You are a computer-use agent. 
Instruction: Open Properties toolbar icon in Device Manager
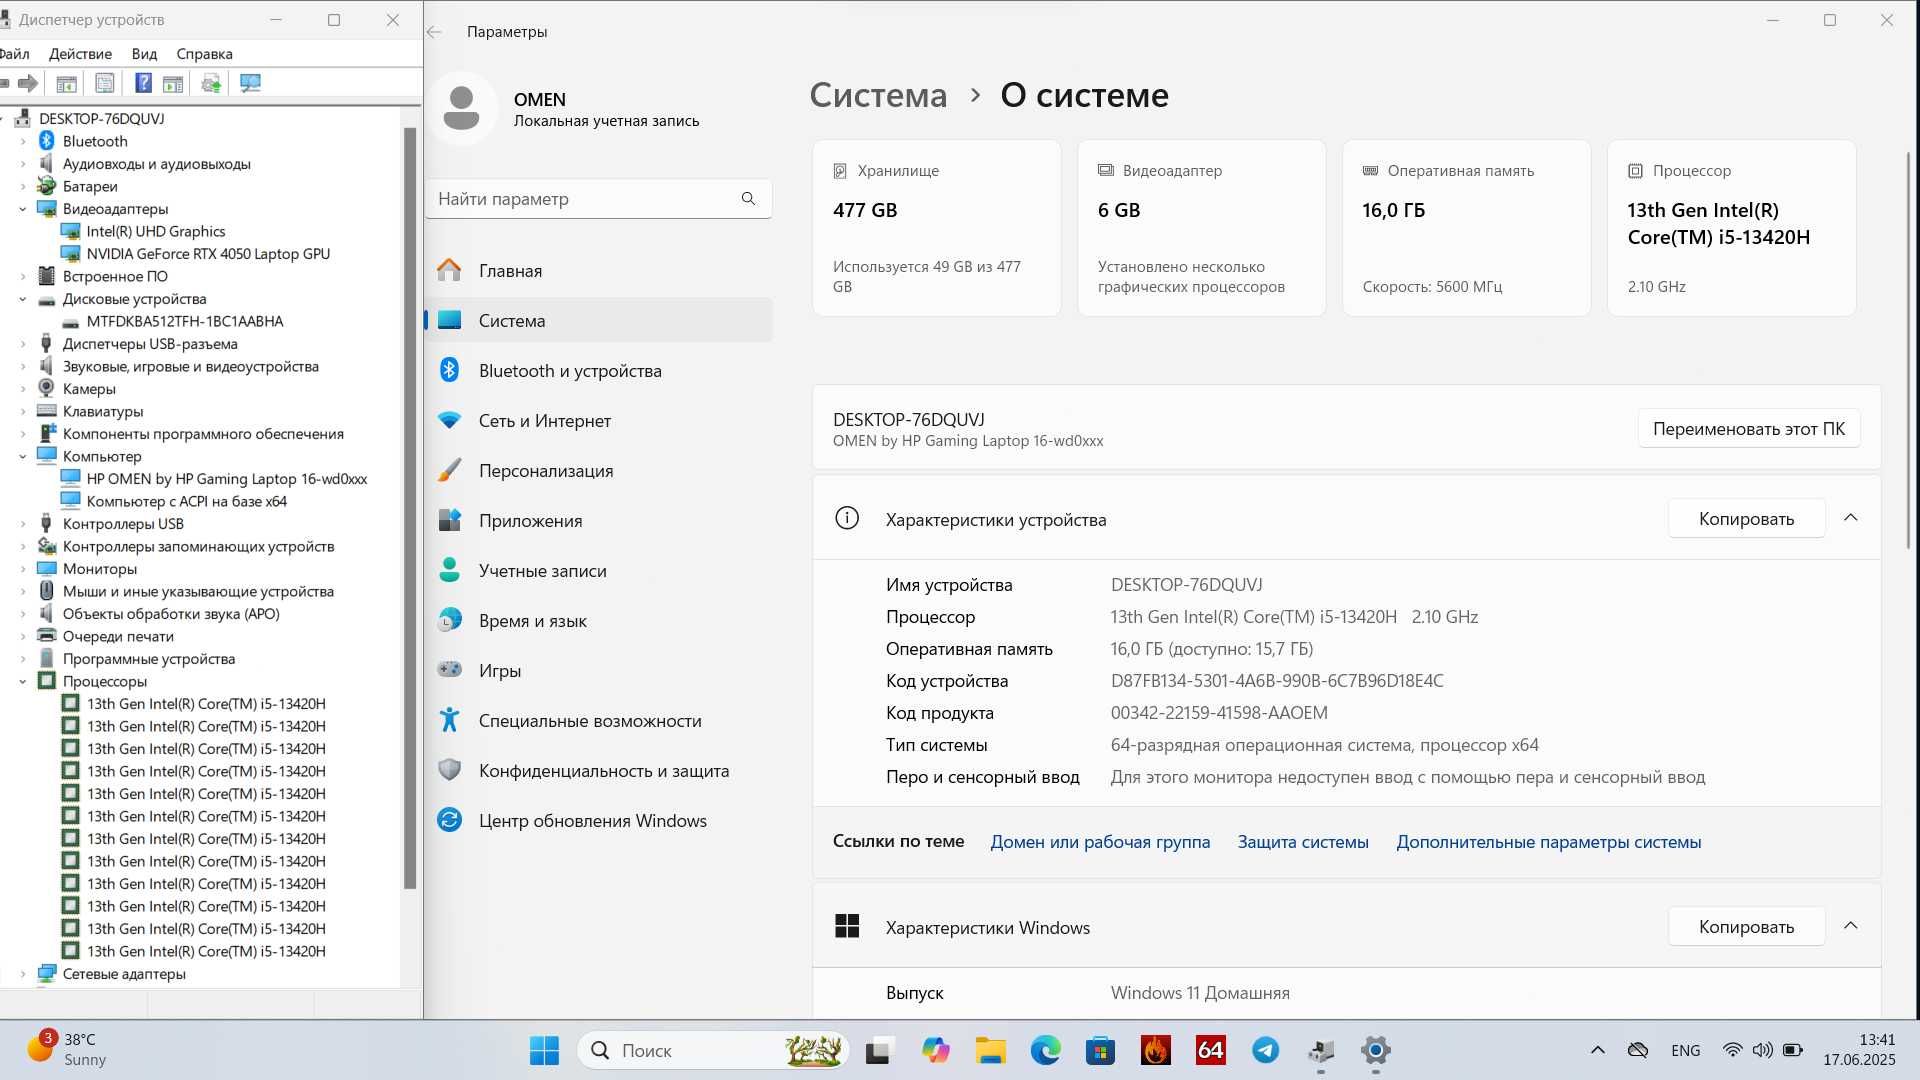click(105, 84)
